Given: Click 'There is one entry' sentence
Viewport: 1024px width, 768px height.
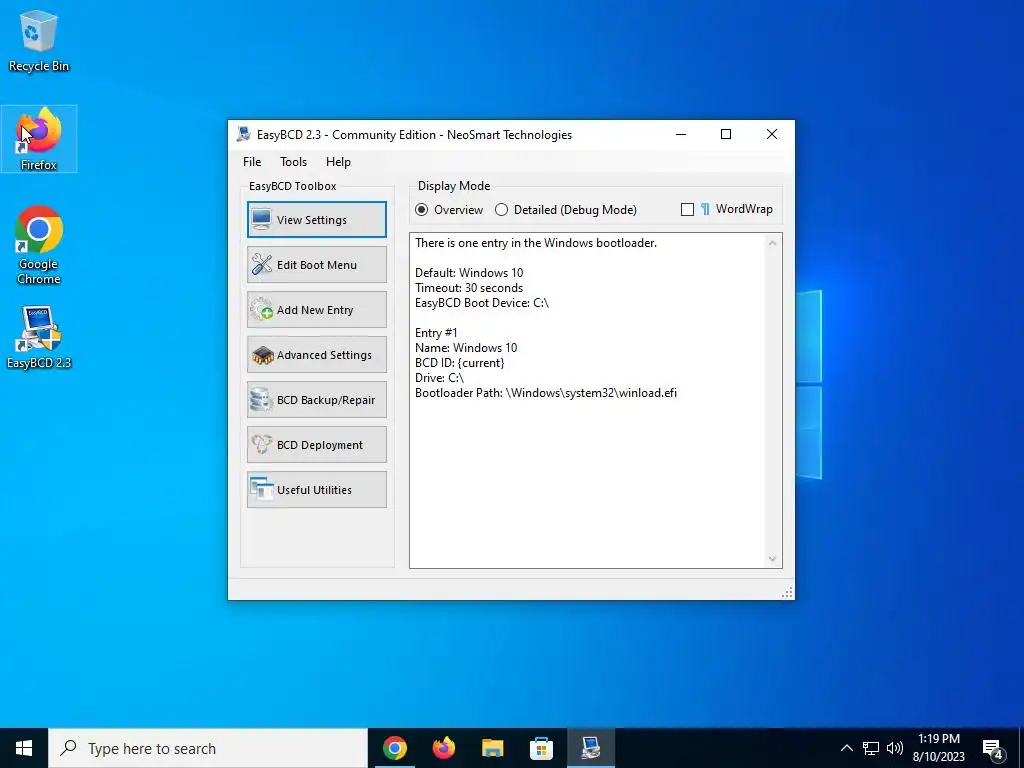Looking at the screenshot, I should 536,243.
